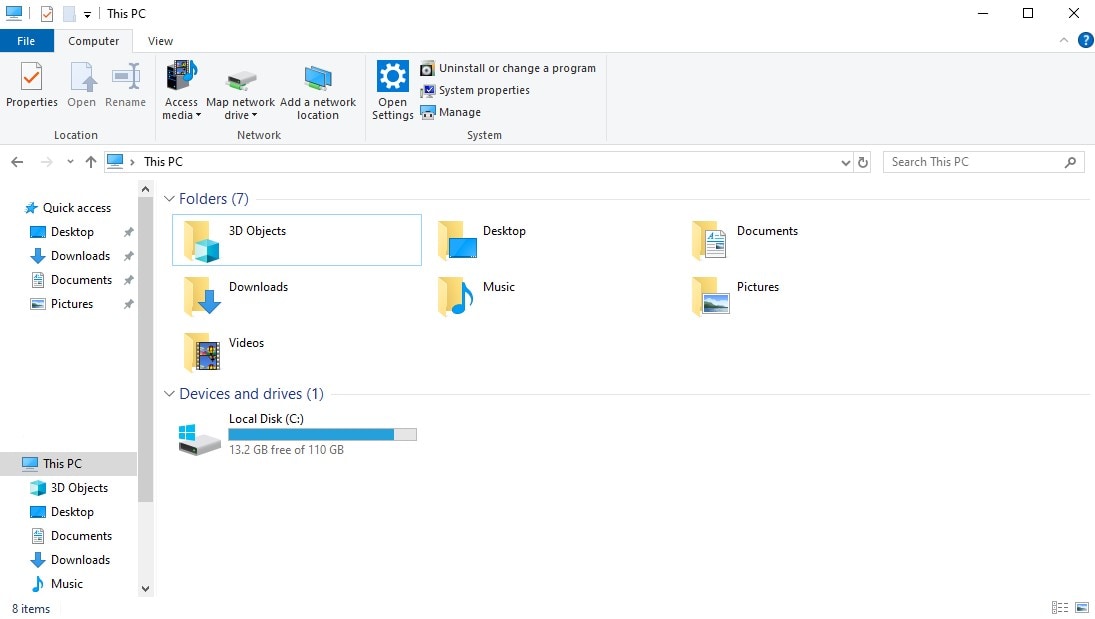1095x619 pixels.
Task: Click Properties icon in Quick Access Toolbar
Action: click(47, 13)
